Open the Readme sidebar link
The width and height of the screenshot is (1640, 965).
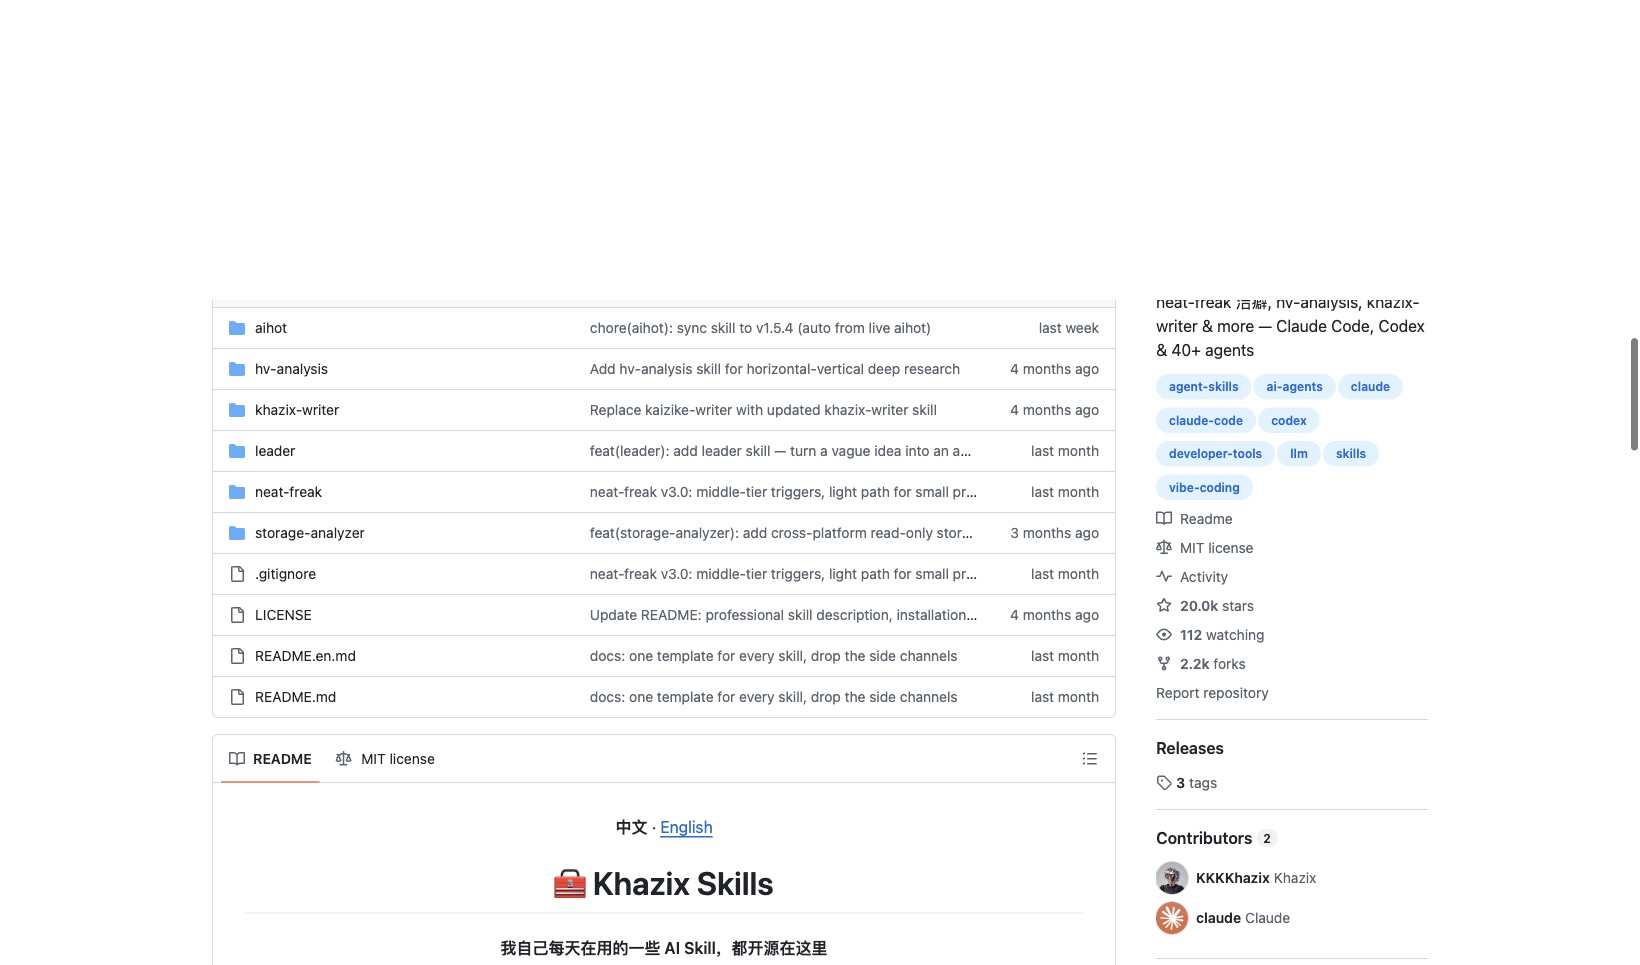tap(1194, 519)
